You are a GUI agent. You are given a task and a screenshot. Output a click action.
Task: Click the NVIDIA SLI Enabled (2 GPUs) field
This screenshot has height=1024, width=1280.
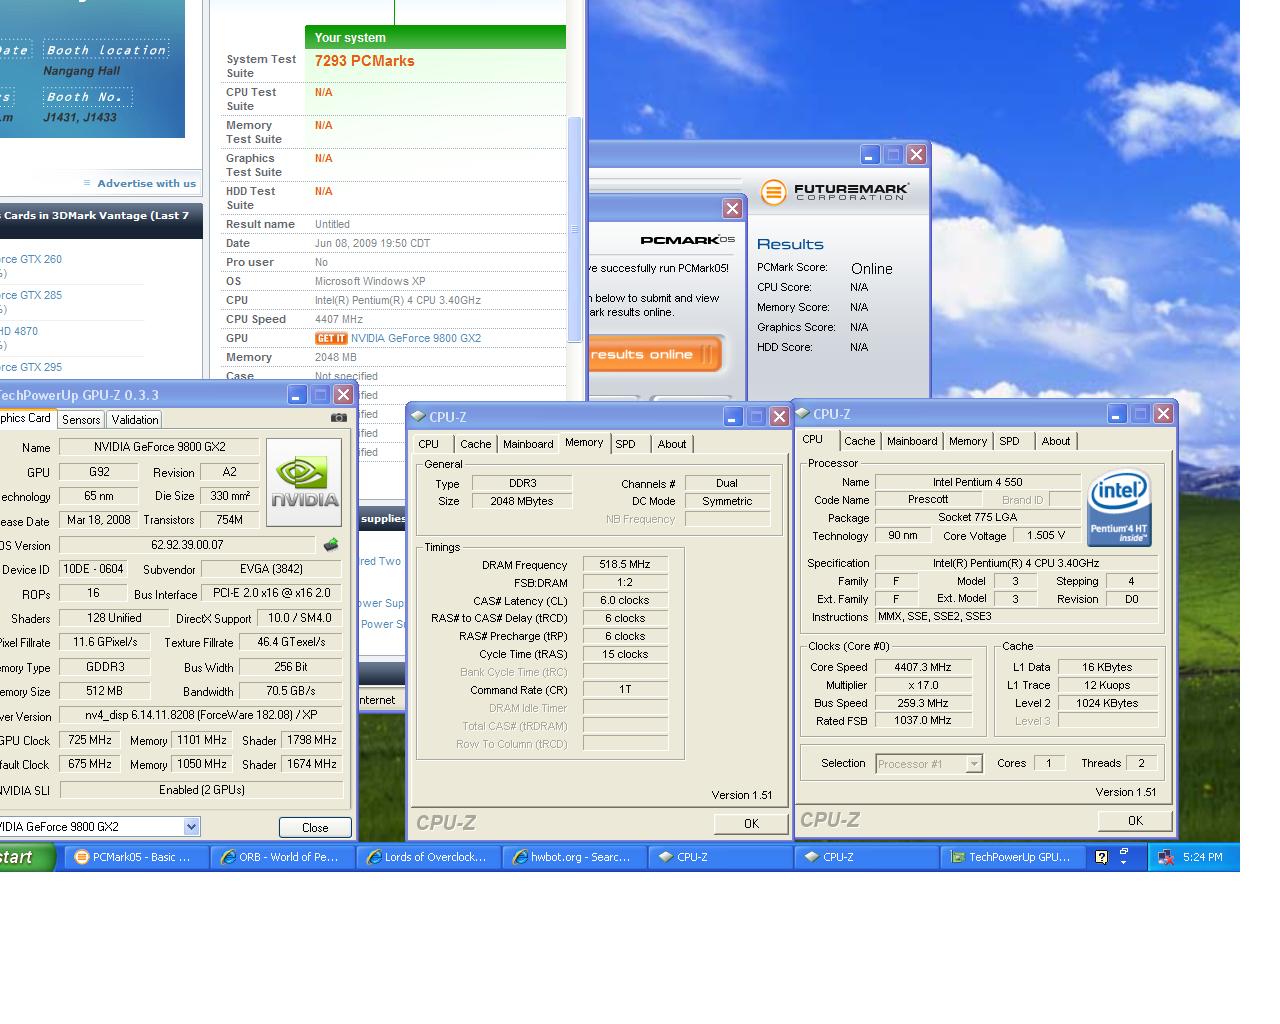(x=201, y=790)
